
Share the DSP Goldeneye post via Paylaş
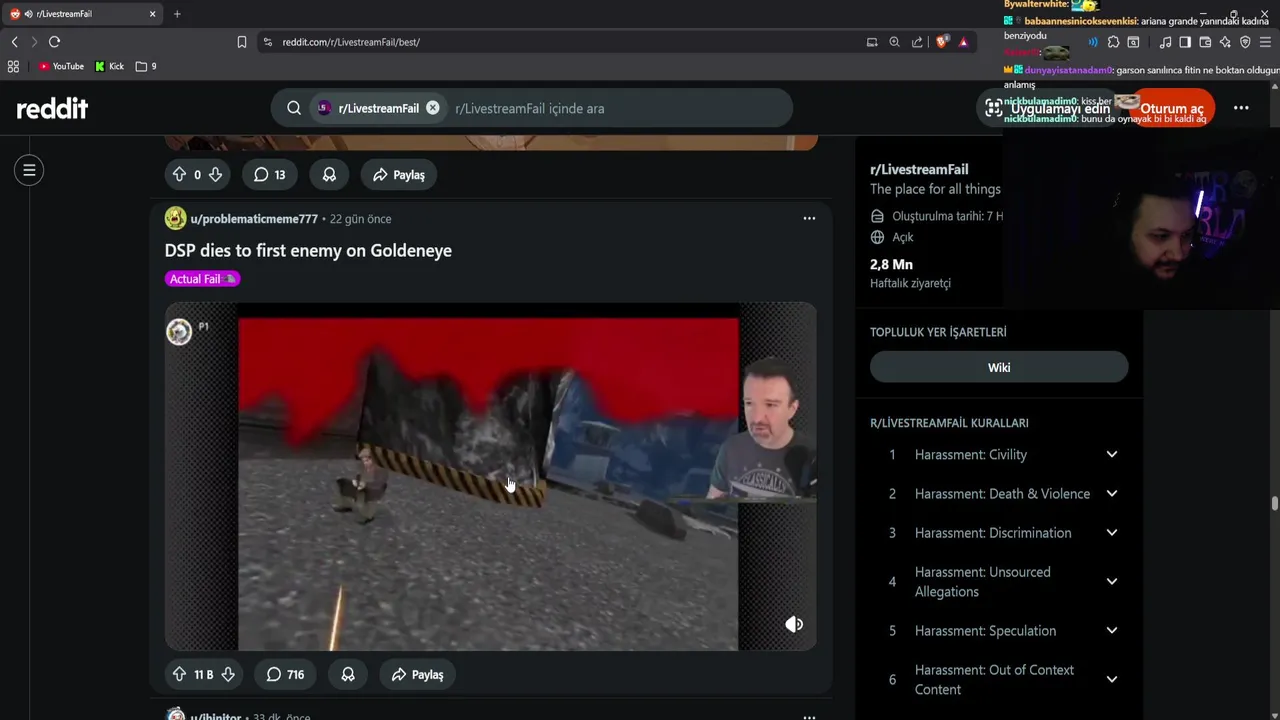coord(418,674)
